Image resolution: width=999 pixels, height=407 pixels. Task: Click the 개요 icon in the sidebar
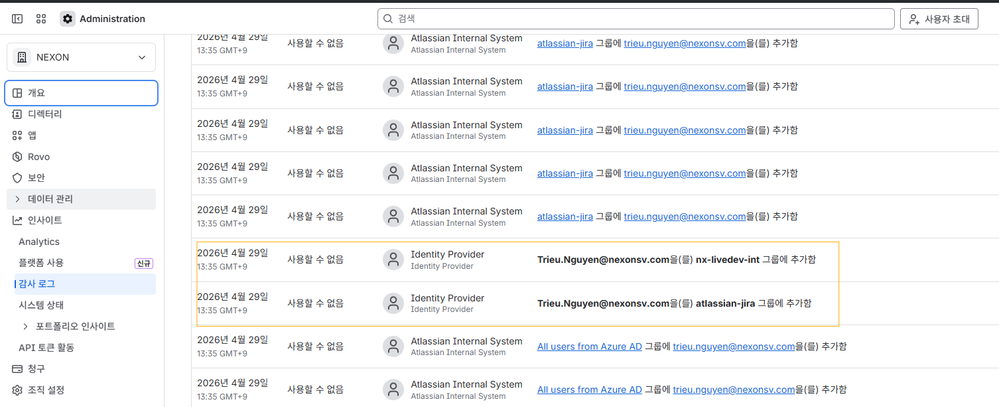coord(17,93)
